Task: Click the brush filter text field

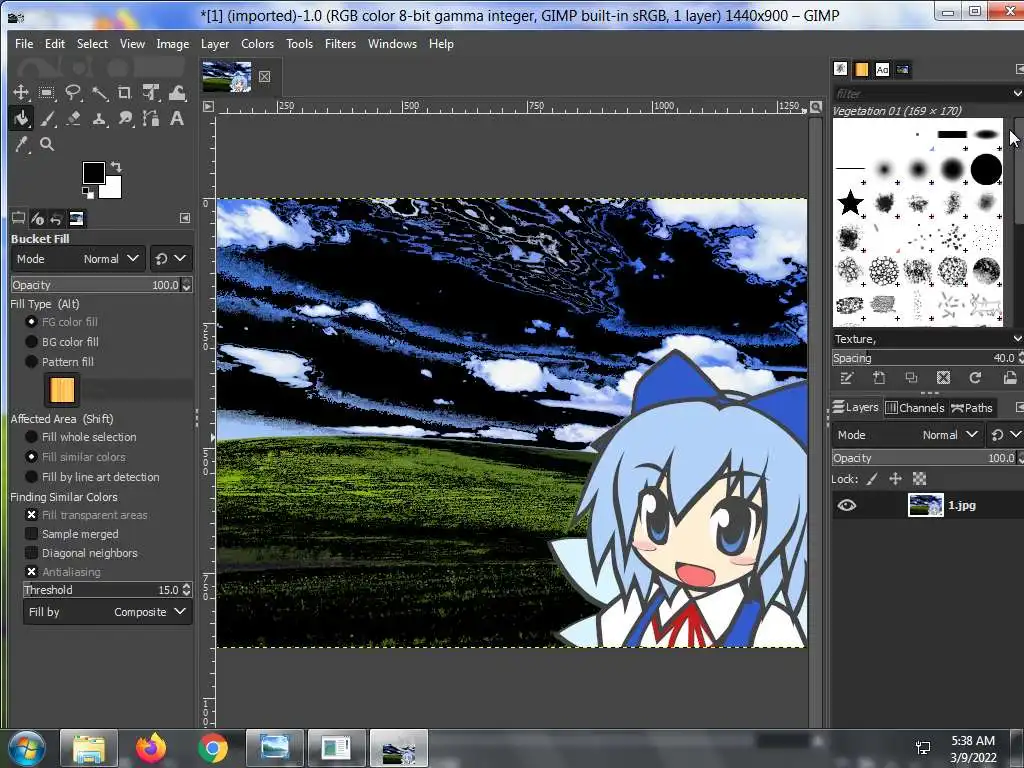Action: click(921, 93)
